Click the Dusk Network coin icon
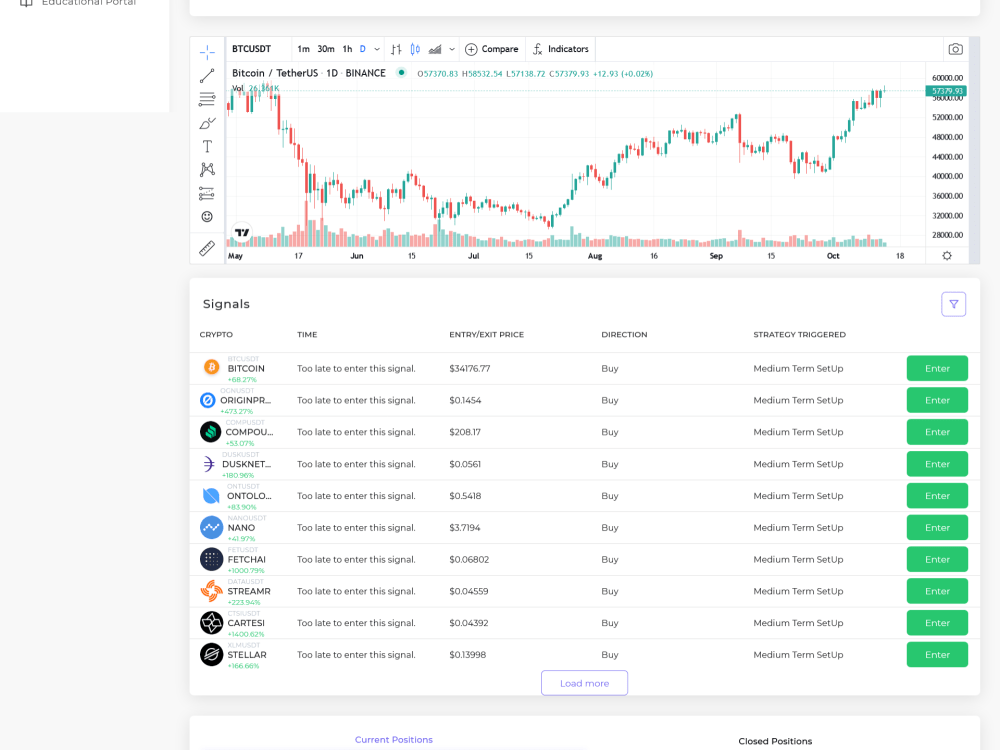This screenshot has height=750, width=1000. pyautogui.click(x=209, y=464)
